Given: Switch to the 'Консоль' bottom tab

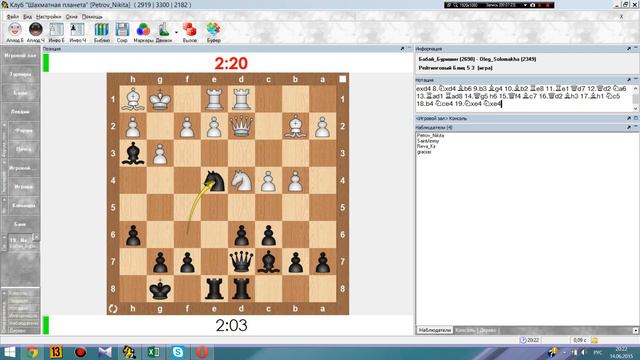Looking at the screenshot, I should point(465,330).
